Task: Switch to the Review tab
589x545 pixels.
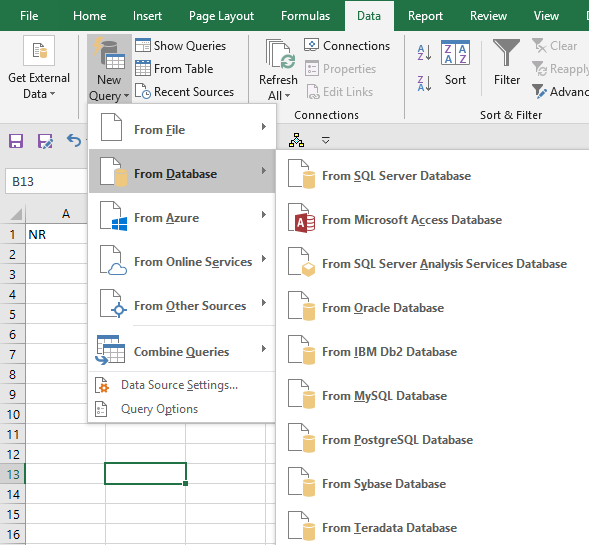Action: click(488, 16)
